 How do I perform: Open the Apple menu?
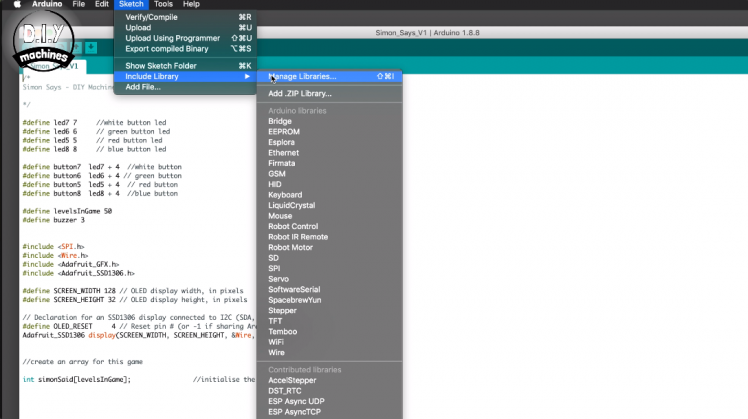point(16,5)
